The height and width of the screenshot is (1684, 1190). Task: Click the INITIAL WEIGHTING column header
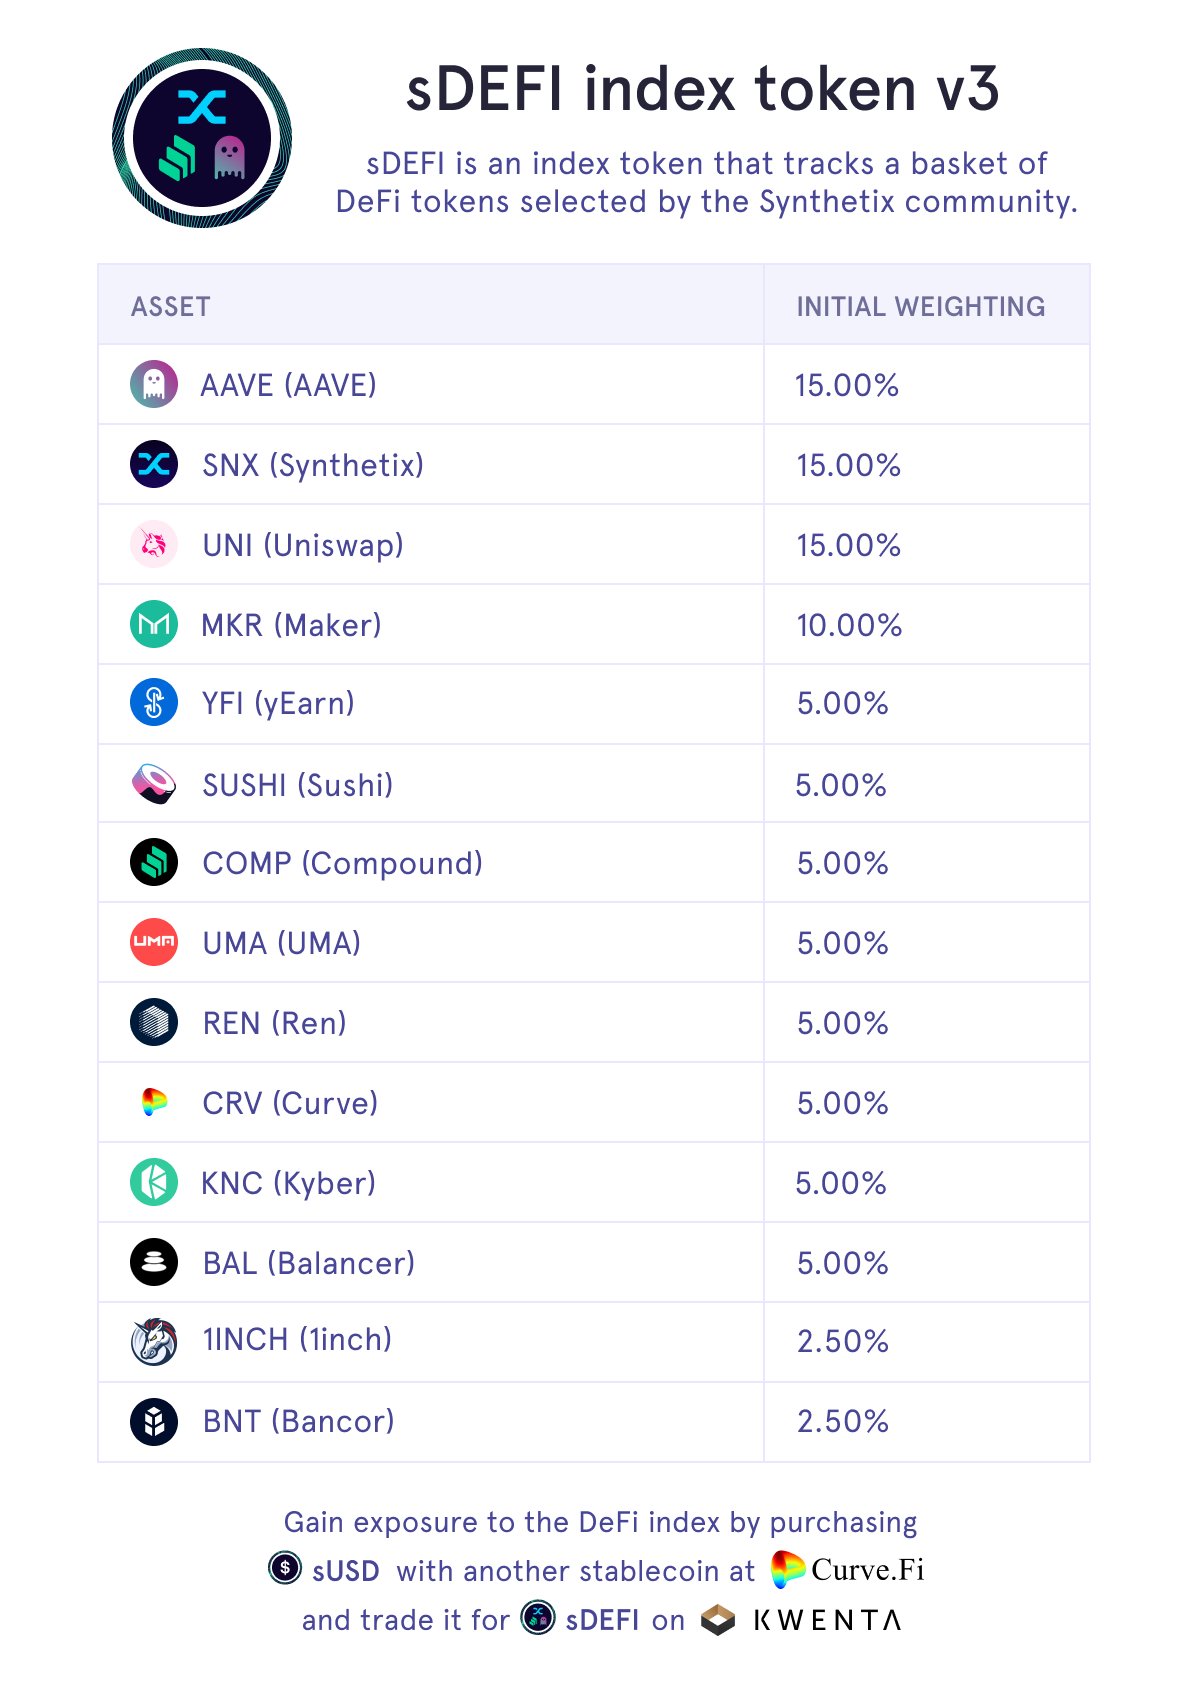(920, 306)
